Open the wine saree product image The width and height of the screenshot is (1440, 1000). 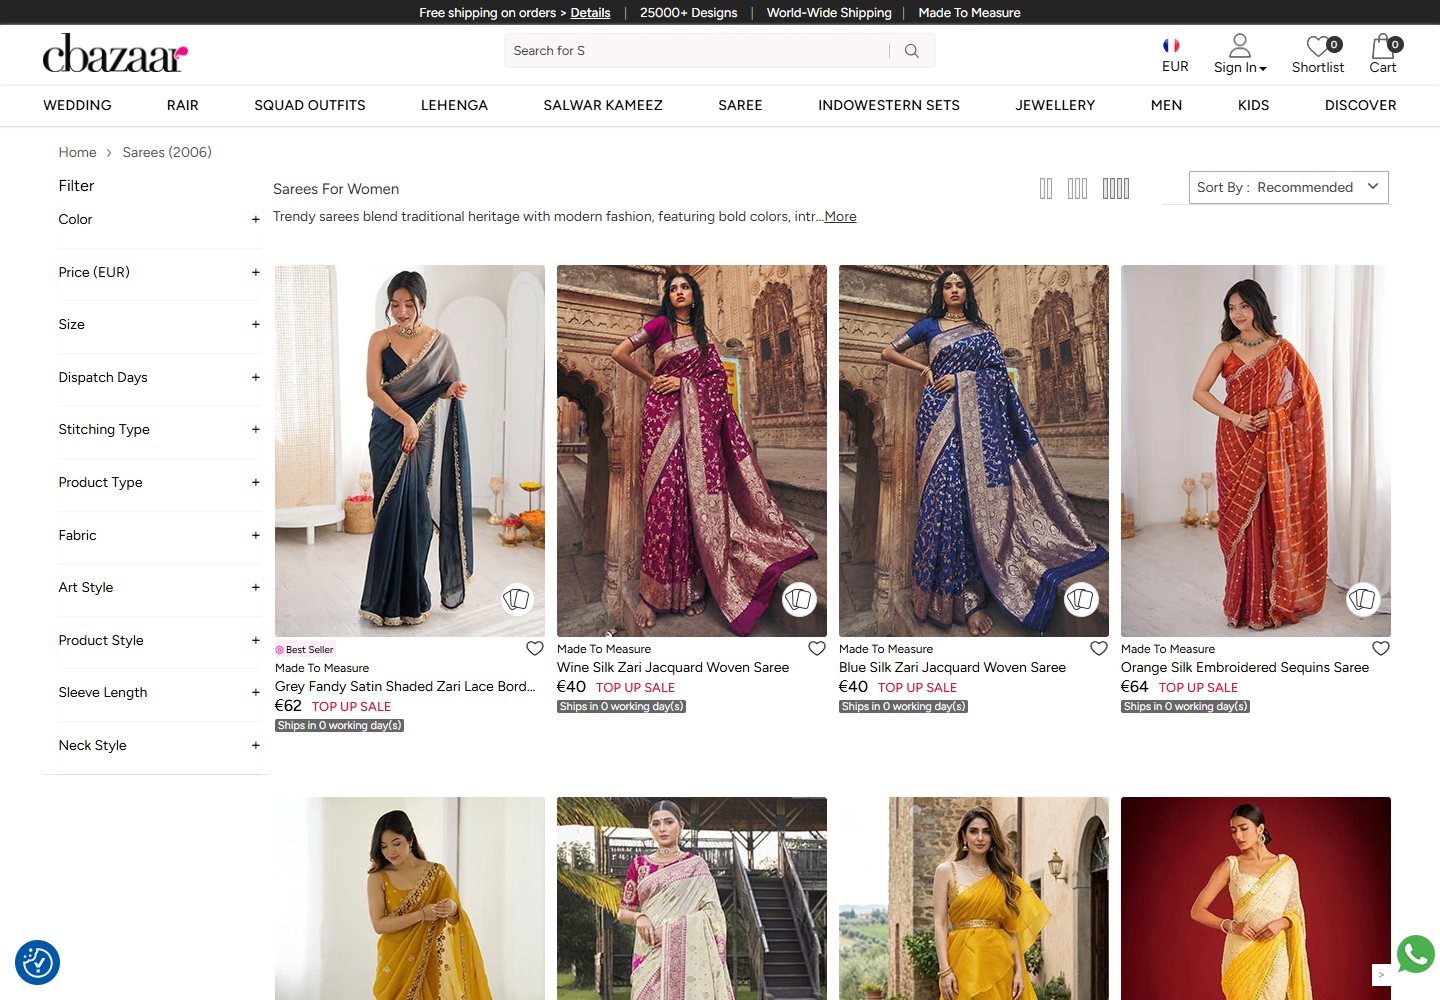pos(692,450)
